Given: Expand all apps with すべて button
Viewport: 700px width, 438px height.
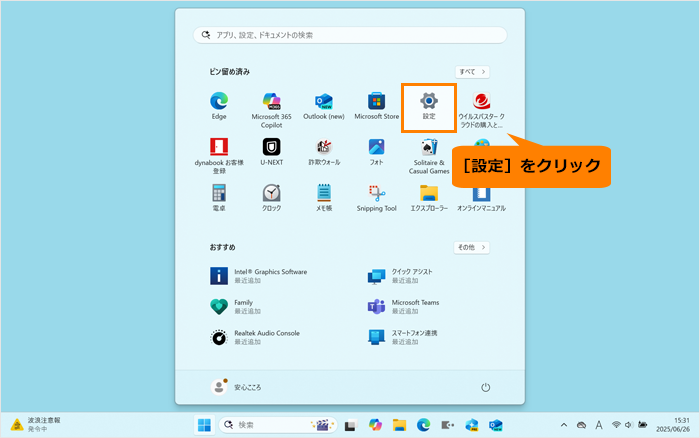Looking at the screenshot, I should pos(472,72).
